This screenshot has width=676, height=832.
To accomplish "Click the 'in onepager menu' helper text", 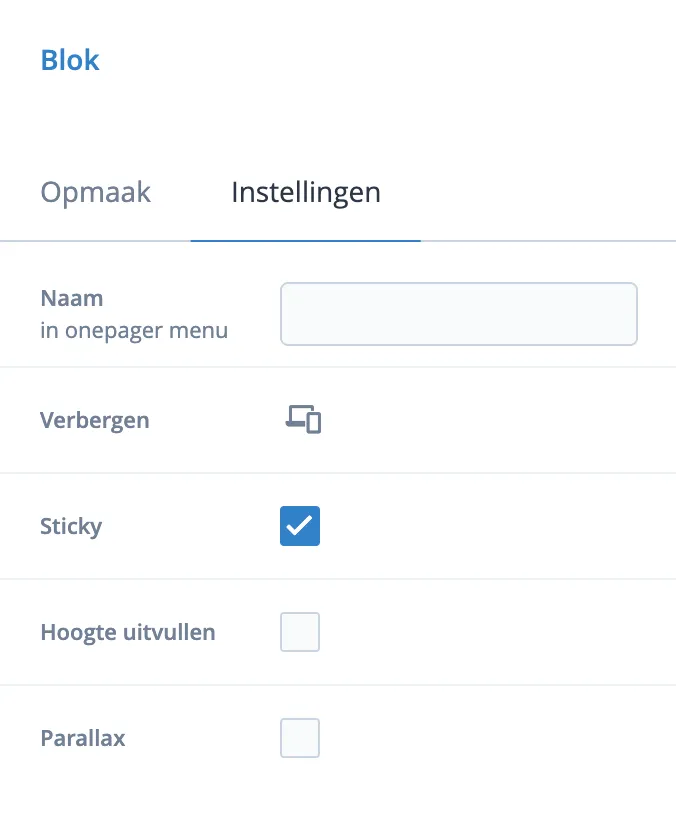I will click(134, 331).
